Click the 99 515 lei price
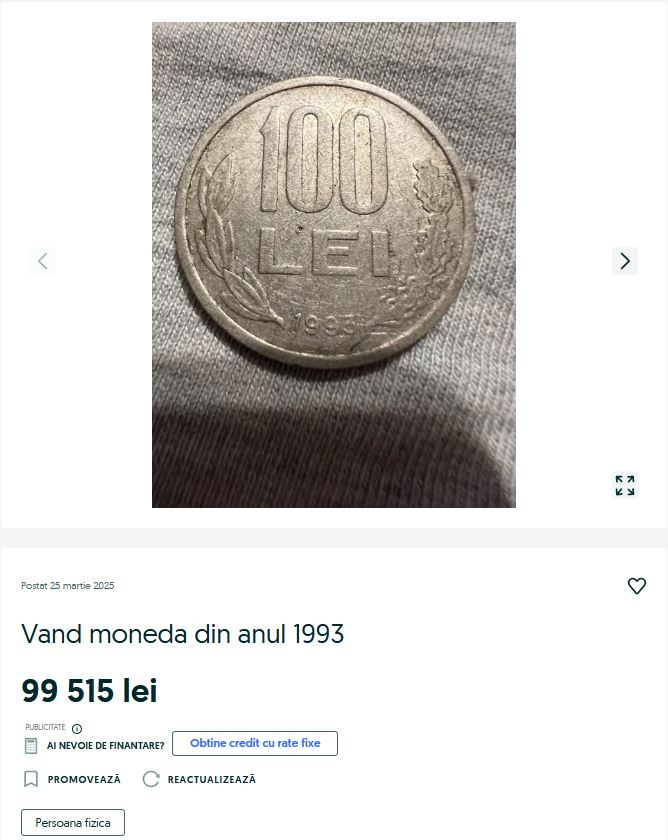 pyautogui.click(x=89, y=690)
